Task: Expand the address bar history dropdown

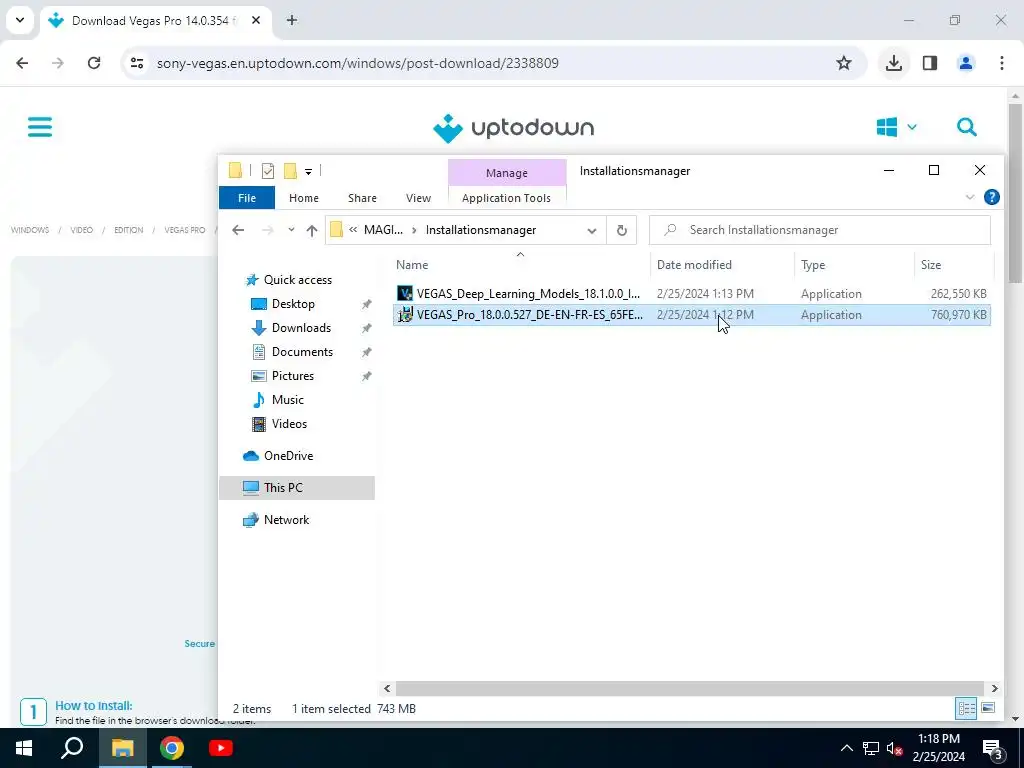Action: click(592, 231)
